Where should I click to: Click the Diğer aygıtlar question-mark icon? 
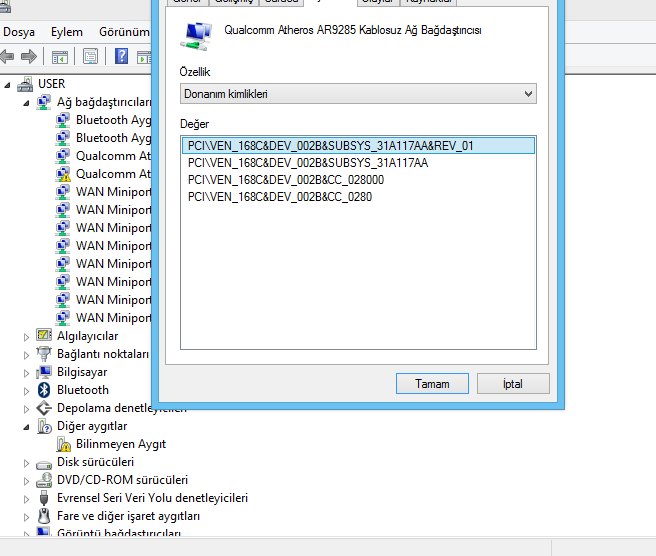[44, 426]
